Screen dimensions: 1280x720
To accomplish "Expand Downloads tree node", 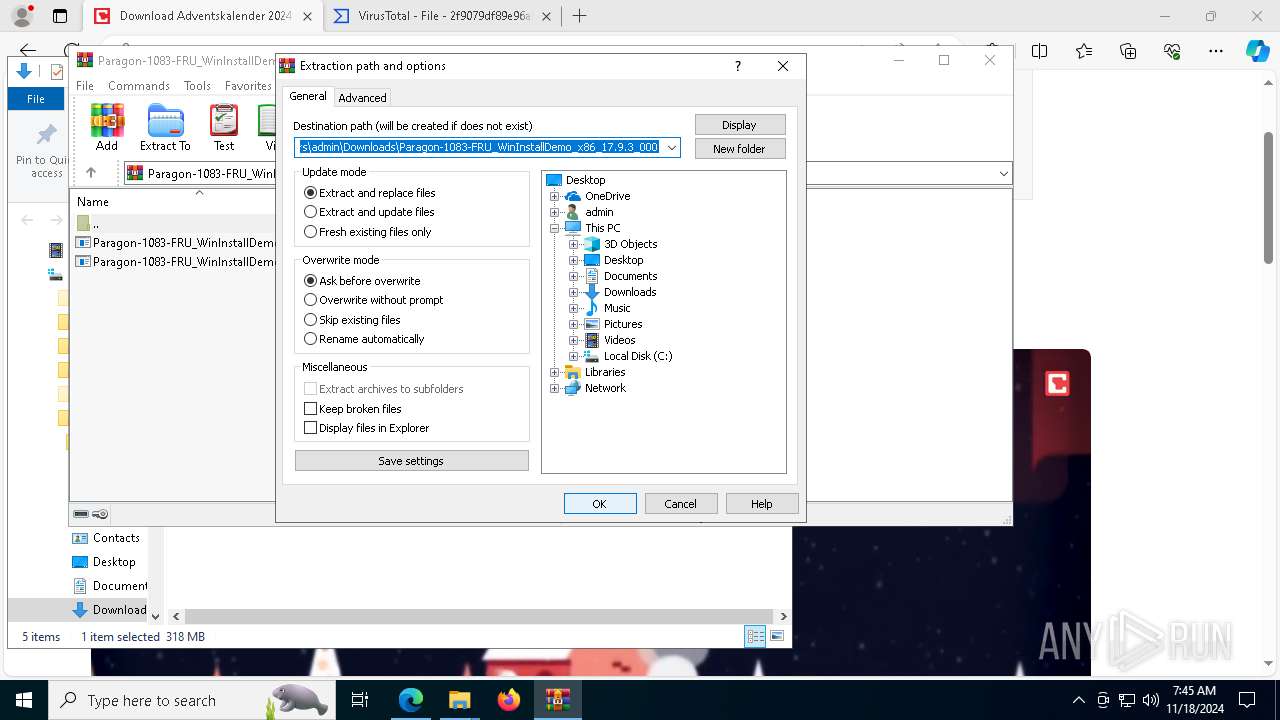I will (x=574, y=292).
